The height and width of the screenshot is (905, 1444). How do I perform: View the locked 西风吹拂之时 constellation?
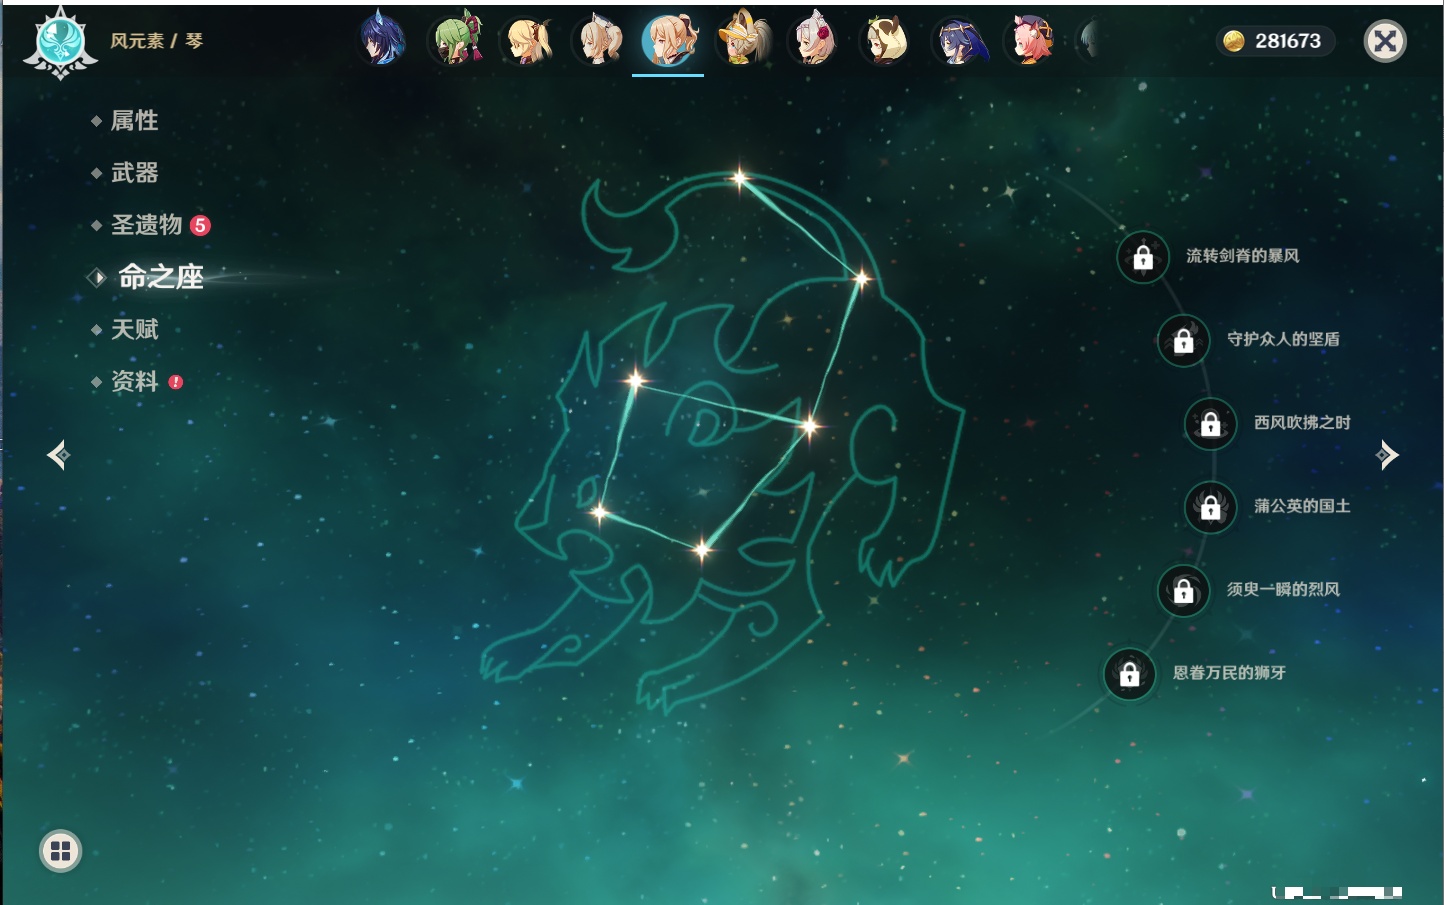tap(1211, 424)
